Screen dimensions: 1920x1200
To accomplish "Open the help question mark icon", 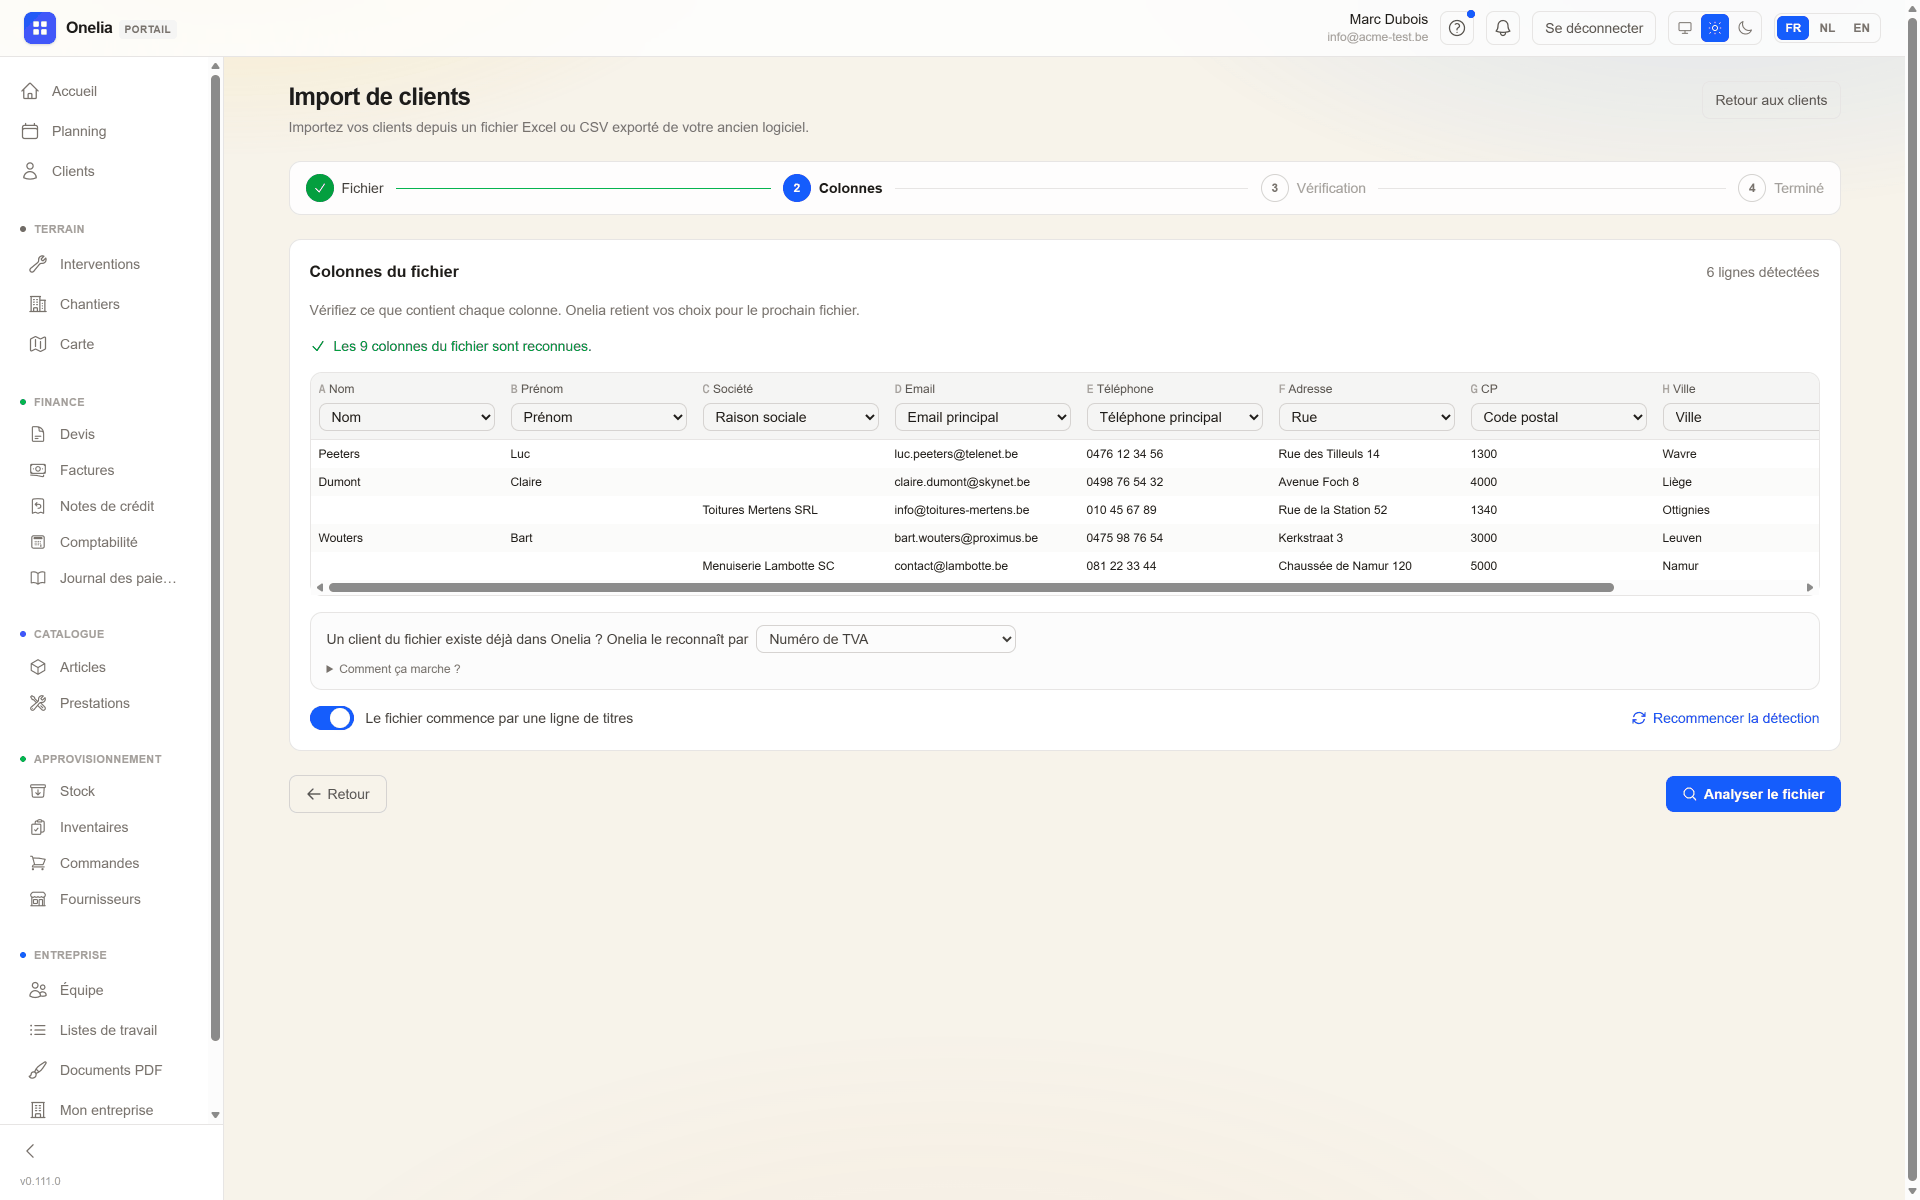I will (1457, 28).
